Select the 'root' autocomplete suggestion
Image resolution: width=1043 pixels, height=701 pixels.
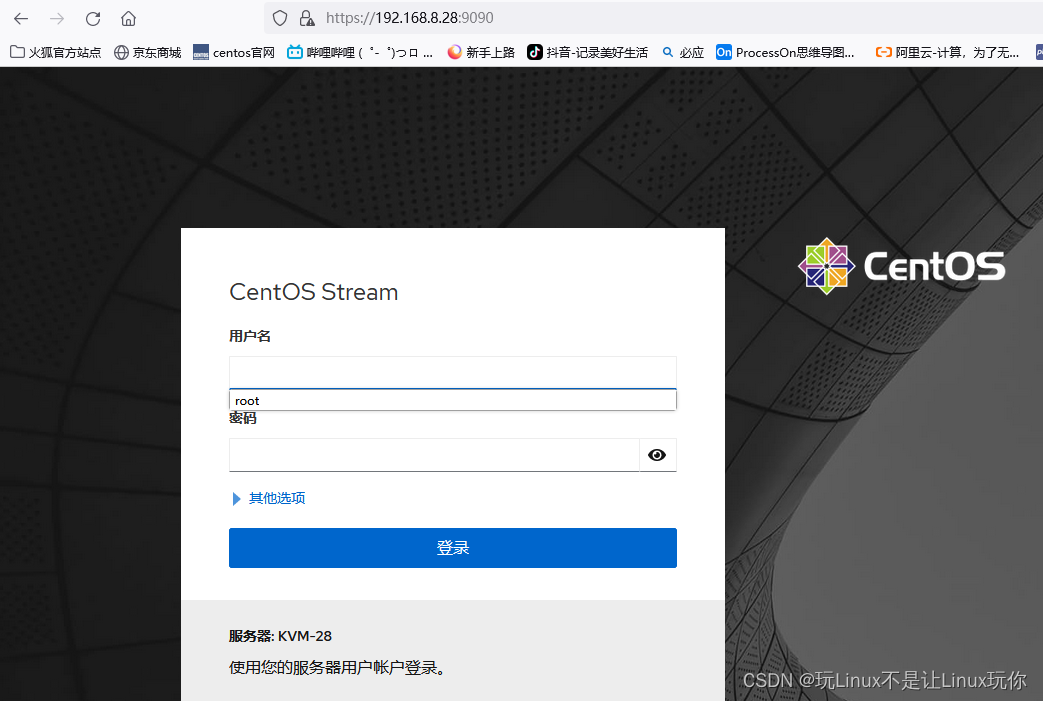[x=453, y=400]
